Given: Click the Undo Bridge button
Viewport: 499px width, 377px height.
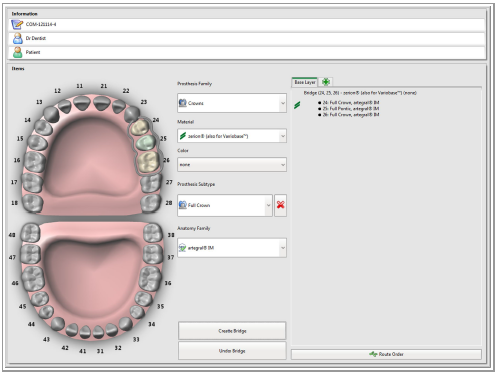Looking at the screenshot, I should click(x=232, y=351).
